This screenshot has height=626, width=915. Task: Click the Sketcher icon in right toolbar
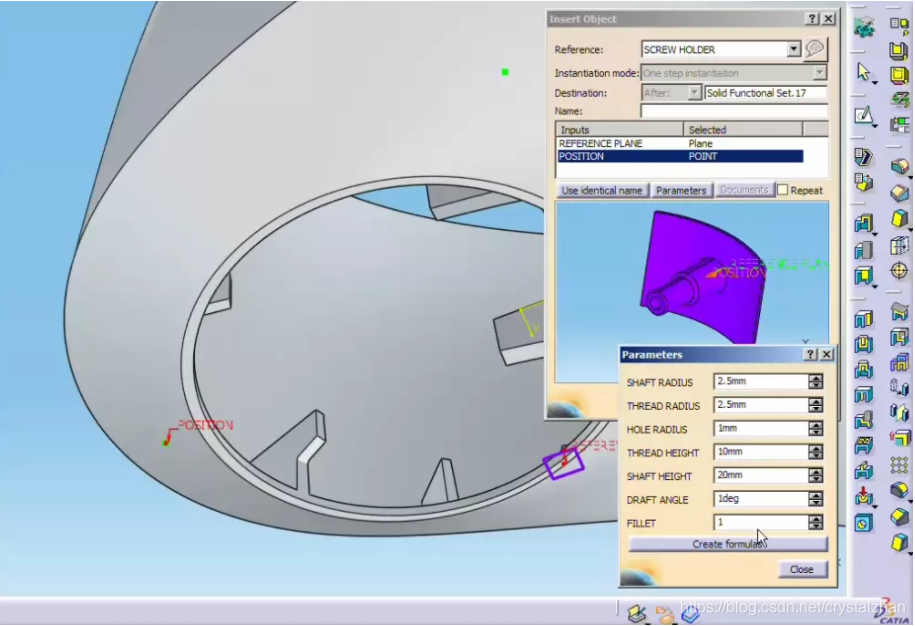(864, 116)
